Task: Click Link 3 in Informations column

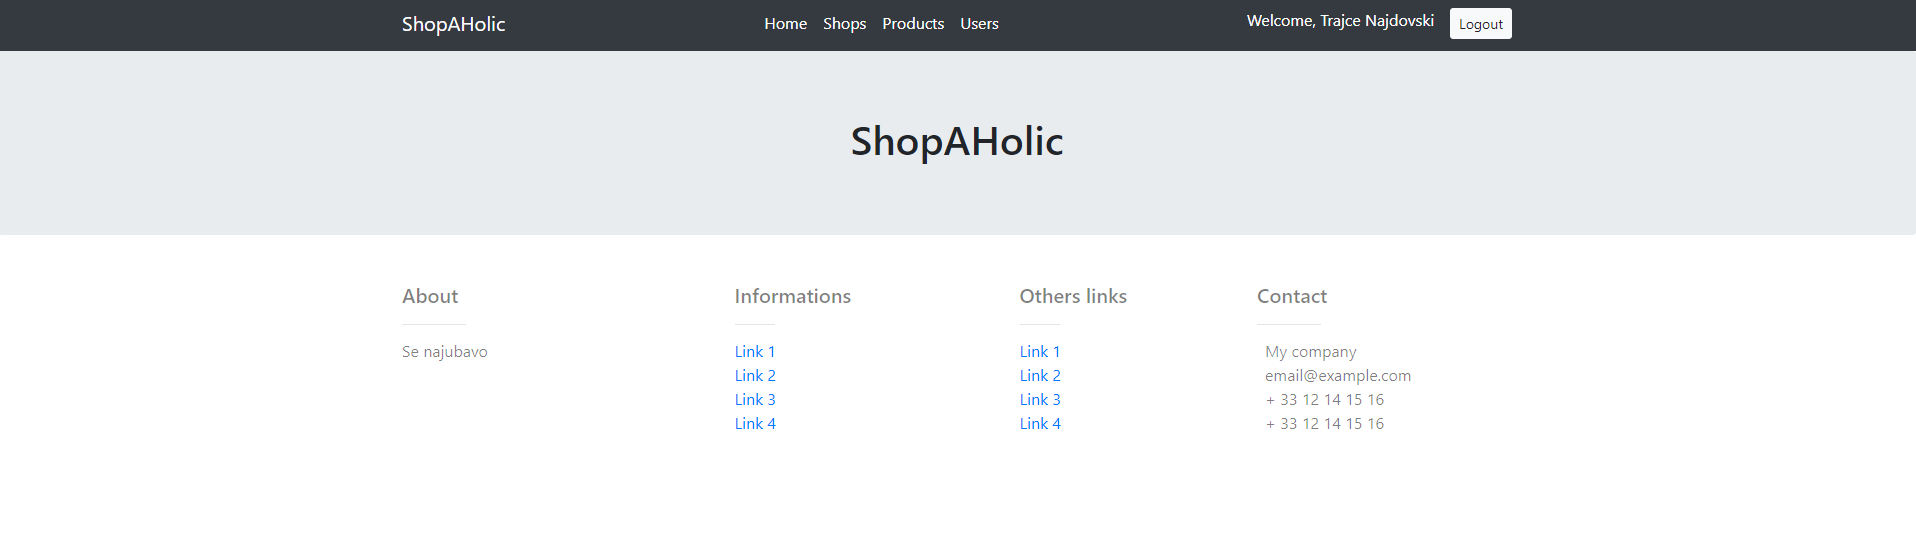Action: point(754,400)
